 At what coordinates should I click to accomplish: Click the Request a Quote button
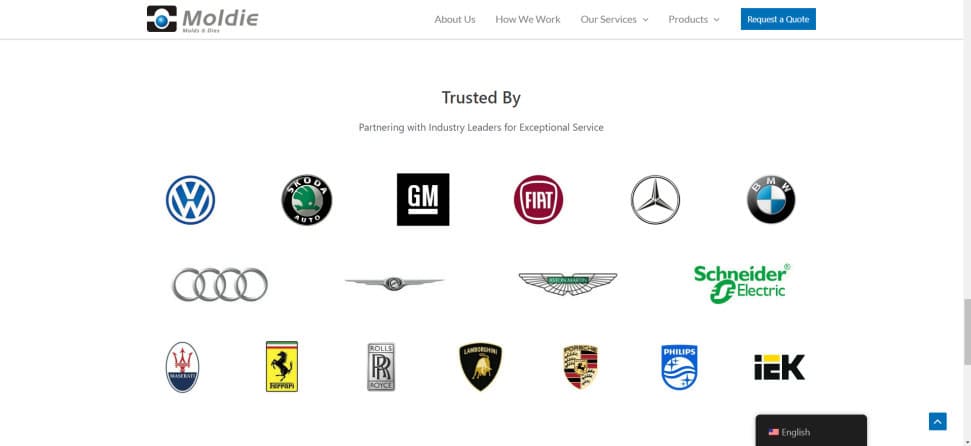pyautogui.click(x=778, y=19)
